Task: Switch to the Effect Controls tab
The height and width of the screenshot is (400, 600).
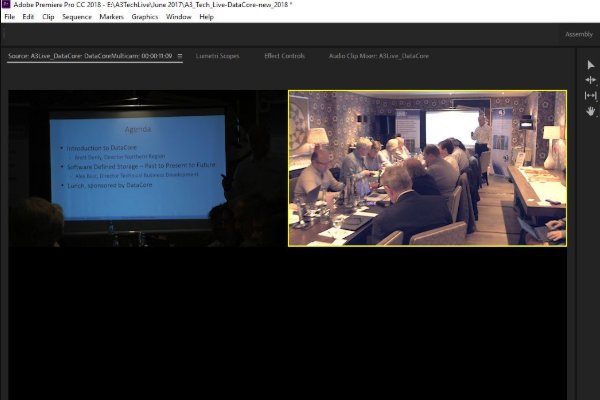Action: [284, 56]
